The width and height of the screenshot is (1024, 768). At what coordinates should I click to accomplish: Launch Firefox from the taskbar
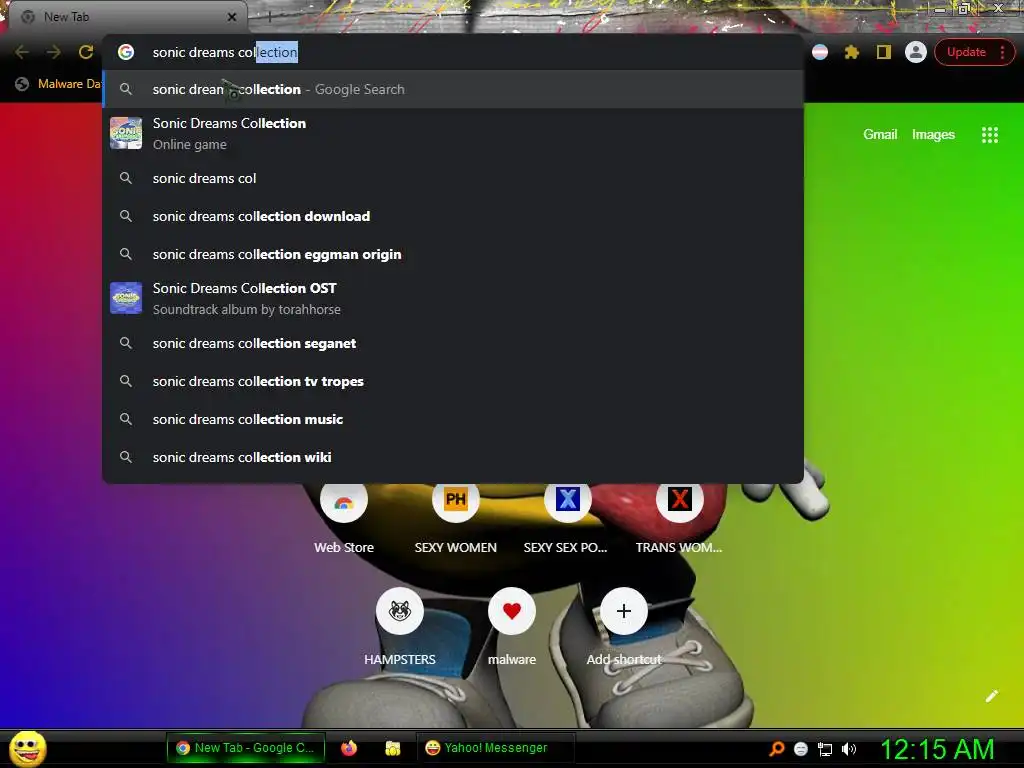pos(349,748)
